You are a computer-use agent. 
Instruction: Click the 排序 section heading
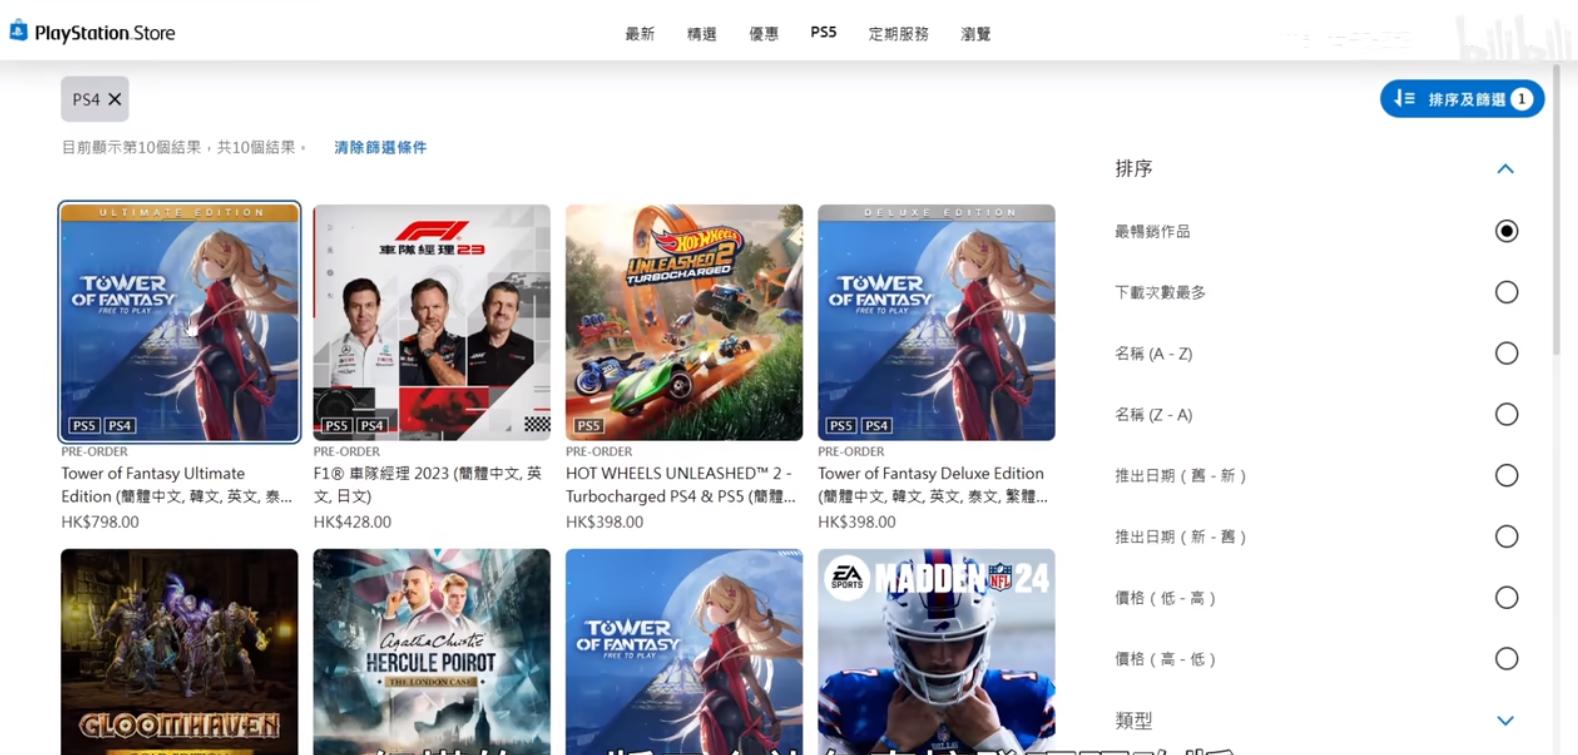1134,169
